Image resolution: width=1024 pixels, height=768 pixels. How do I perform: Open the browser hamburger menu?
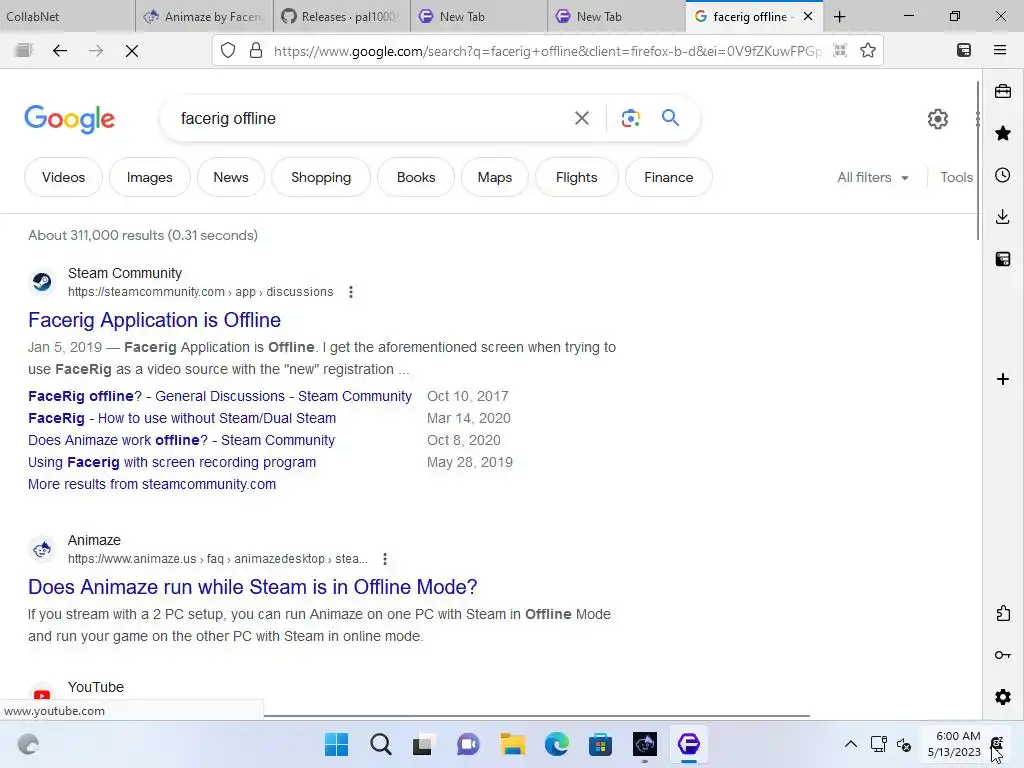coord(999,50)
